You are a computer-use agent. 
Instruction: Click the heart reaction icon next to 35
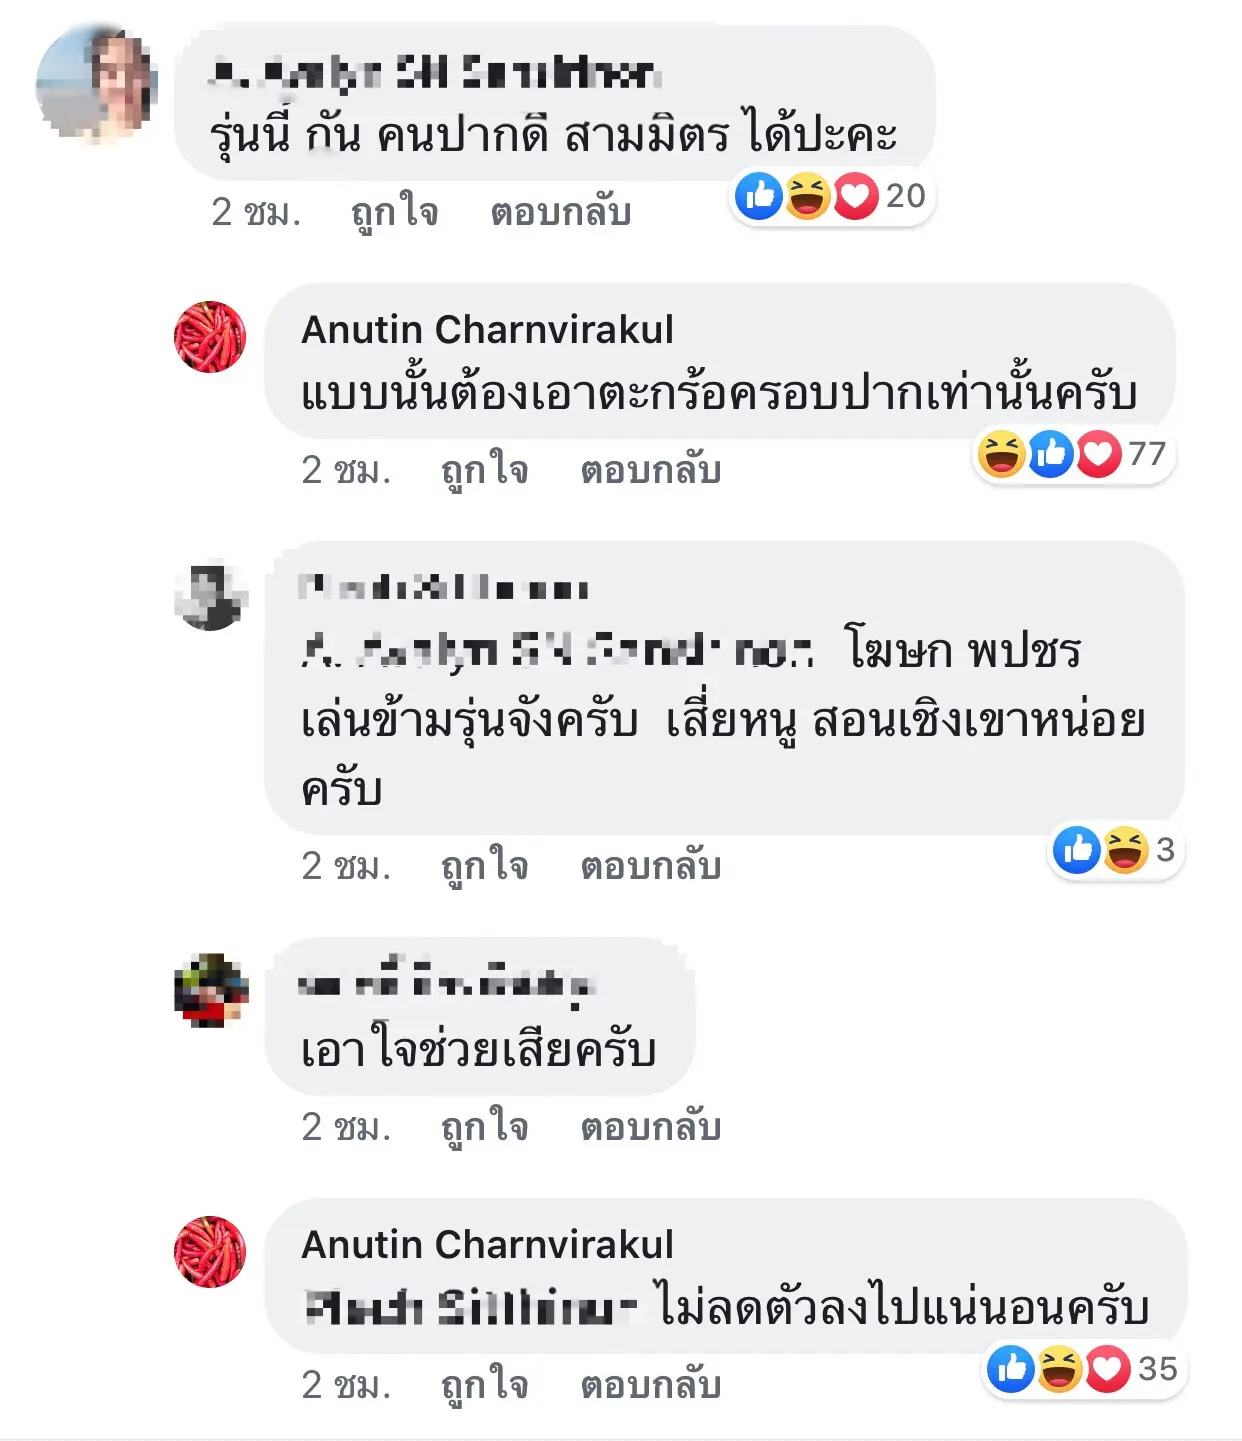tap(1108, 1369)
